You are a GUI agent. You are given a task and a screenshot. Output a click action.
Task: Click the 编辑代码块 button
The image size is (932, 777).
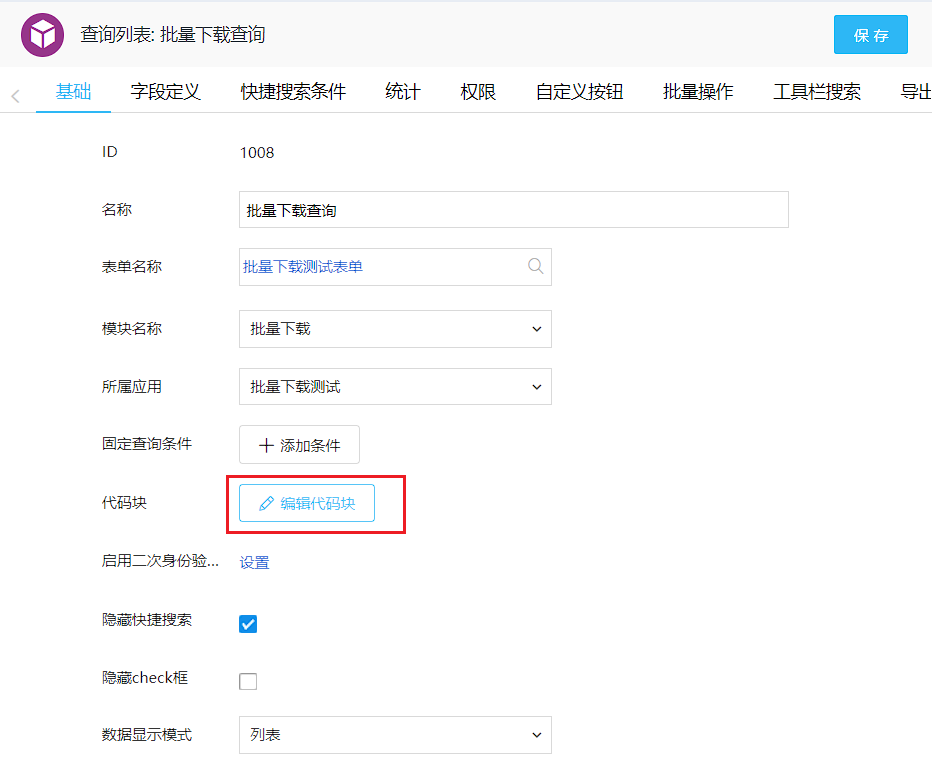tap(307, 503)
